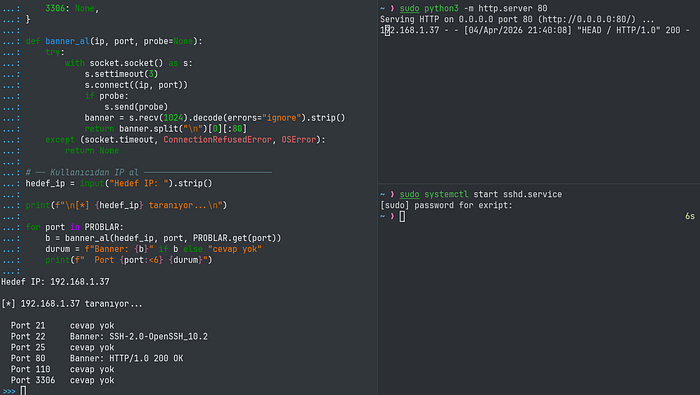Click the 'if probe:' line

106,96
